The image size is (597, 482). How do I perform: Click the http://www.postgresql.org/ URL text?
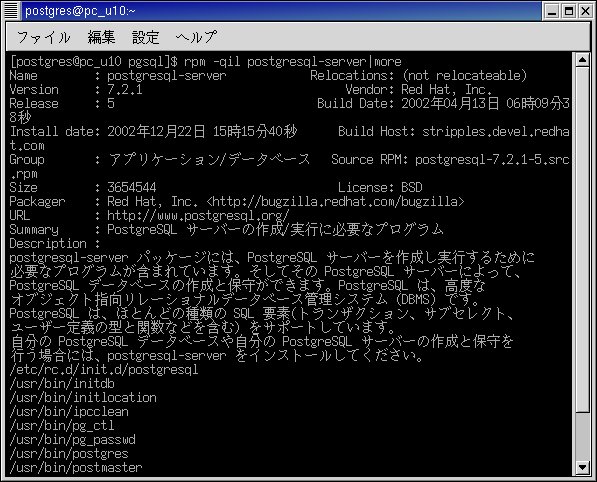(198, 216)
